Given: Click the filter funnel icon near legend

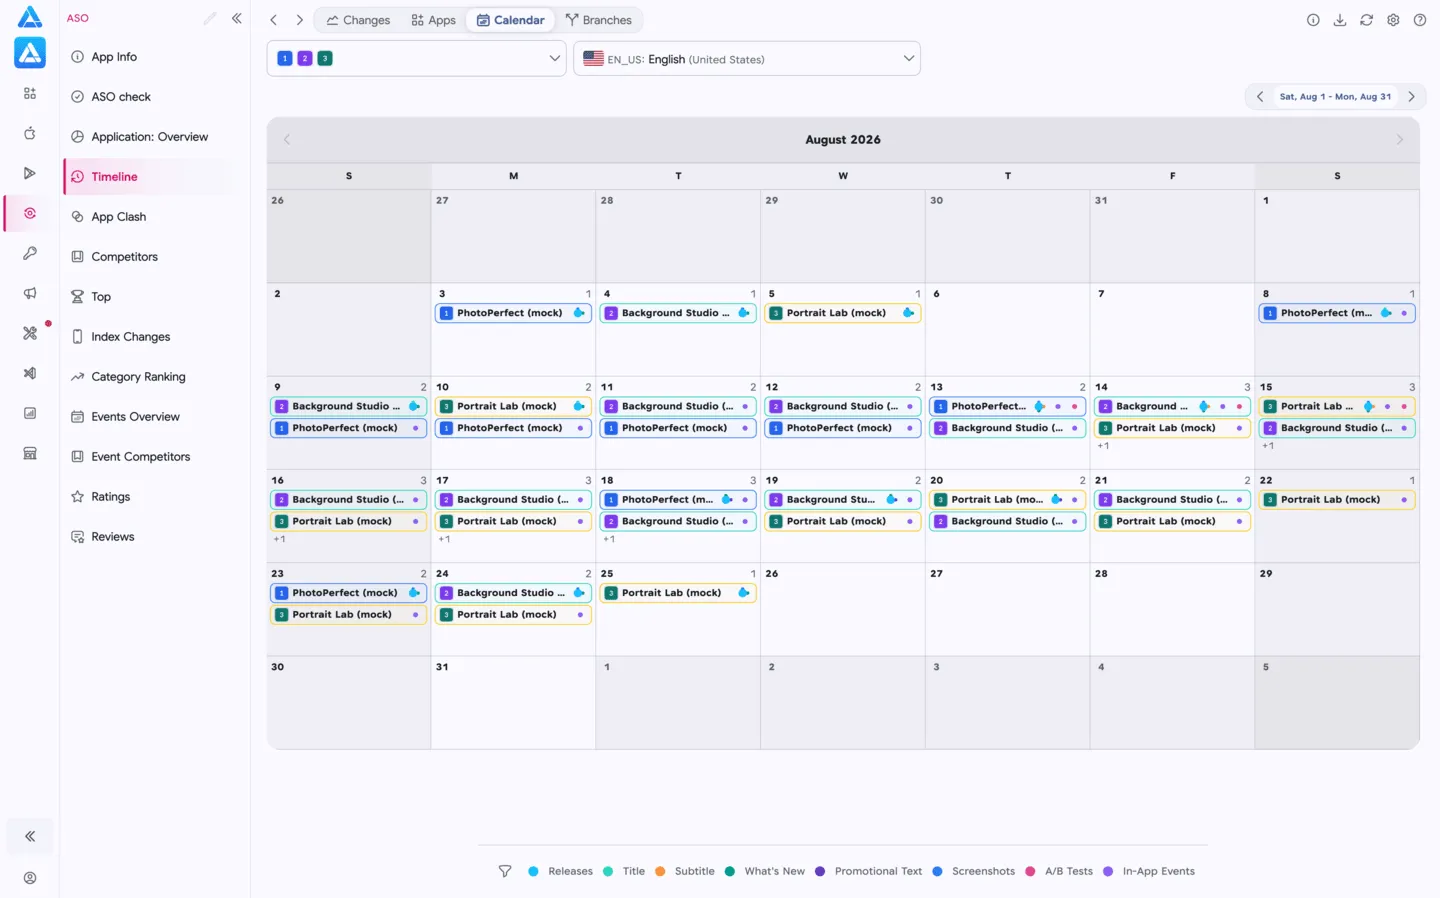Looking at the screenshot, I should pyautogui.click(x=505, y=871).
